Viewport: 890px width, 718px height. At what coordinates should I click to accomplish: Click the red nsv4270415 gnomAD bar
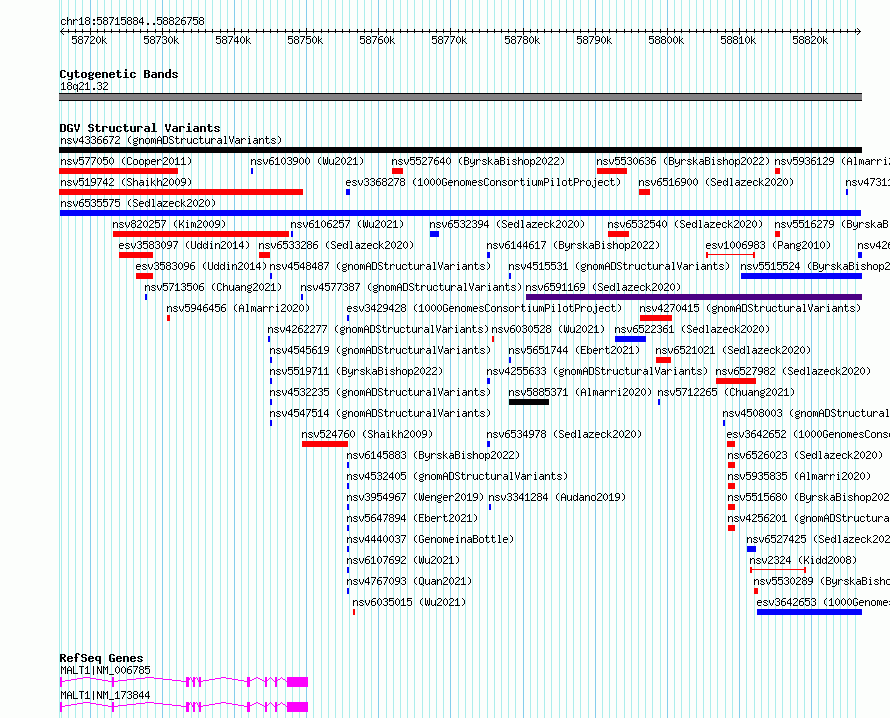coord(656,318)
